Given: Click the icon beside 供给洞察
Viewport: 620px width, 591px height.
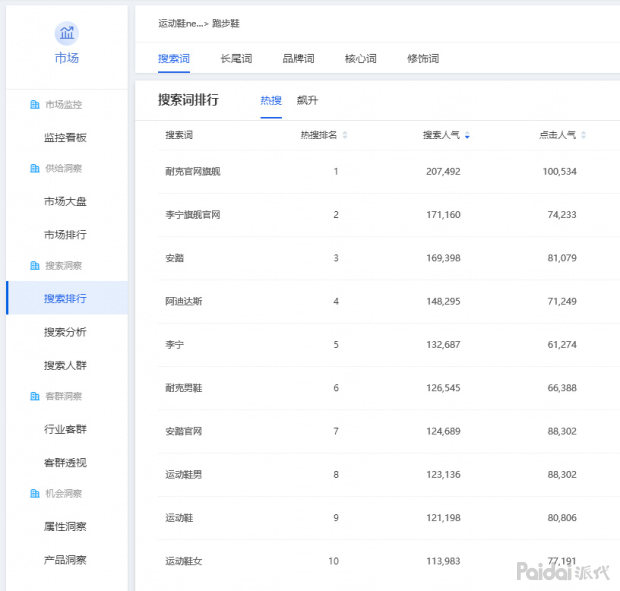Looking at the screenshot, I should point(35,168).
